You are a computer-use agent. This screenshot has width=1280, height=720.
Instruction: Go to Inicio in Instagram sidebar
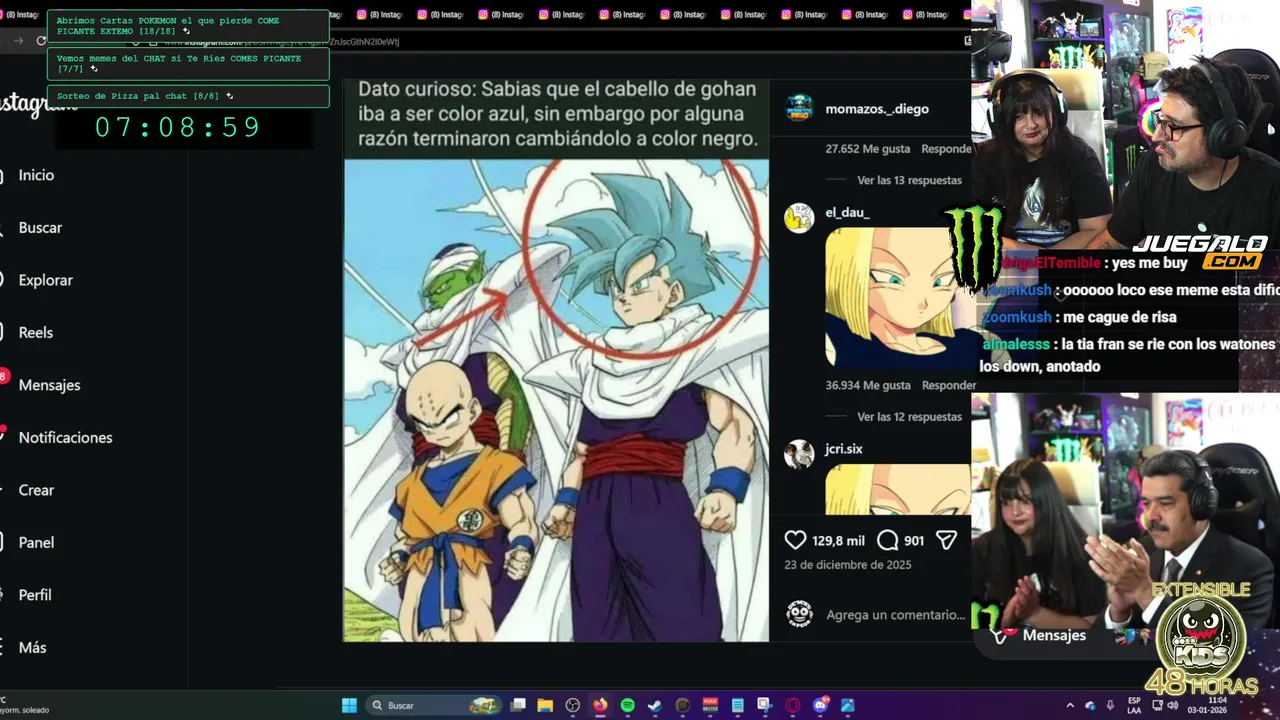tap(36, 175)
